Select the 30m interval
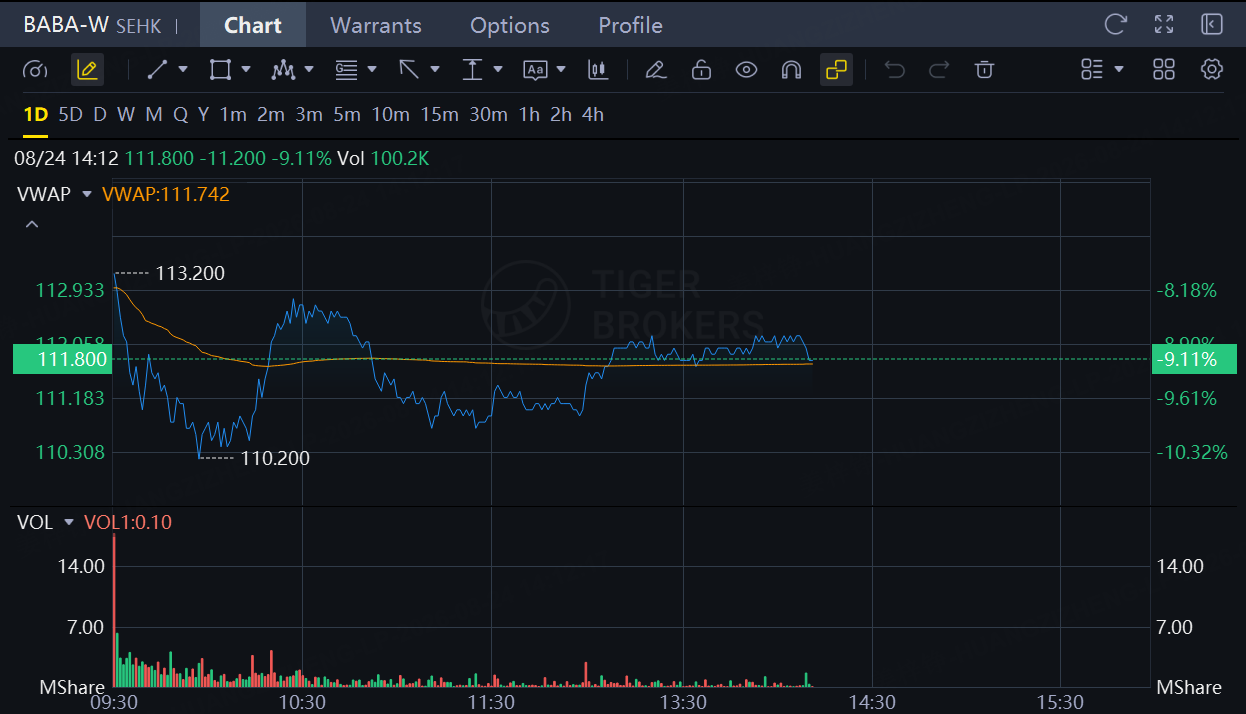1246x714 pixels. point(488,115)
